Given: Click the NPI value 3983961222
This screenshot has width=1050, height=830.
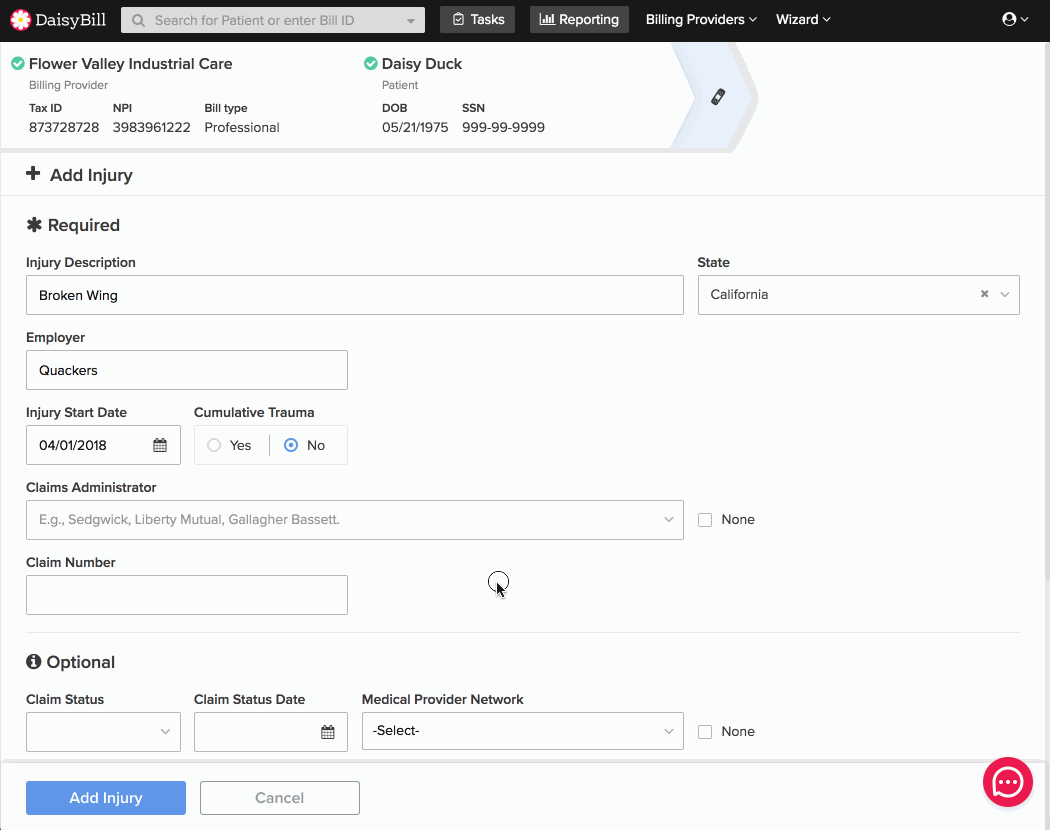Looking at the screenshot, I should [x=151, y=127].
